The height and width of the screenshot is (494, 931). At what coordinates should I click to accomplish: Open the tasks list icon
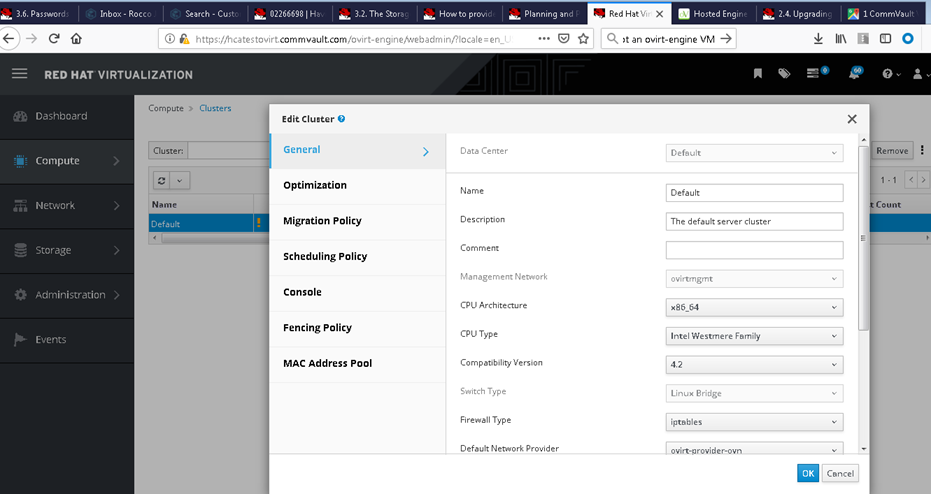pyautogui.click(x=813, y=73)
